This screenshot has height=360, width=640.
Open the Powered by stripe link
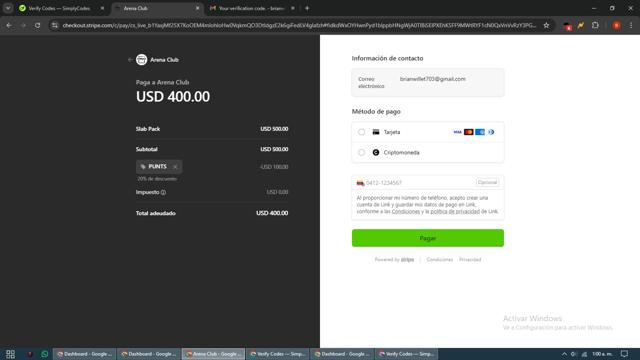(x=394, y=260)
